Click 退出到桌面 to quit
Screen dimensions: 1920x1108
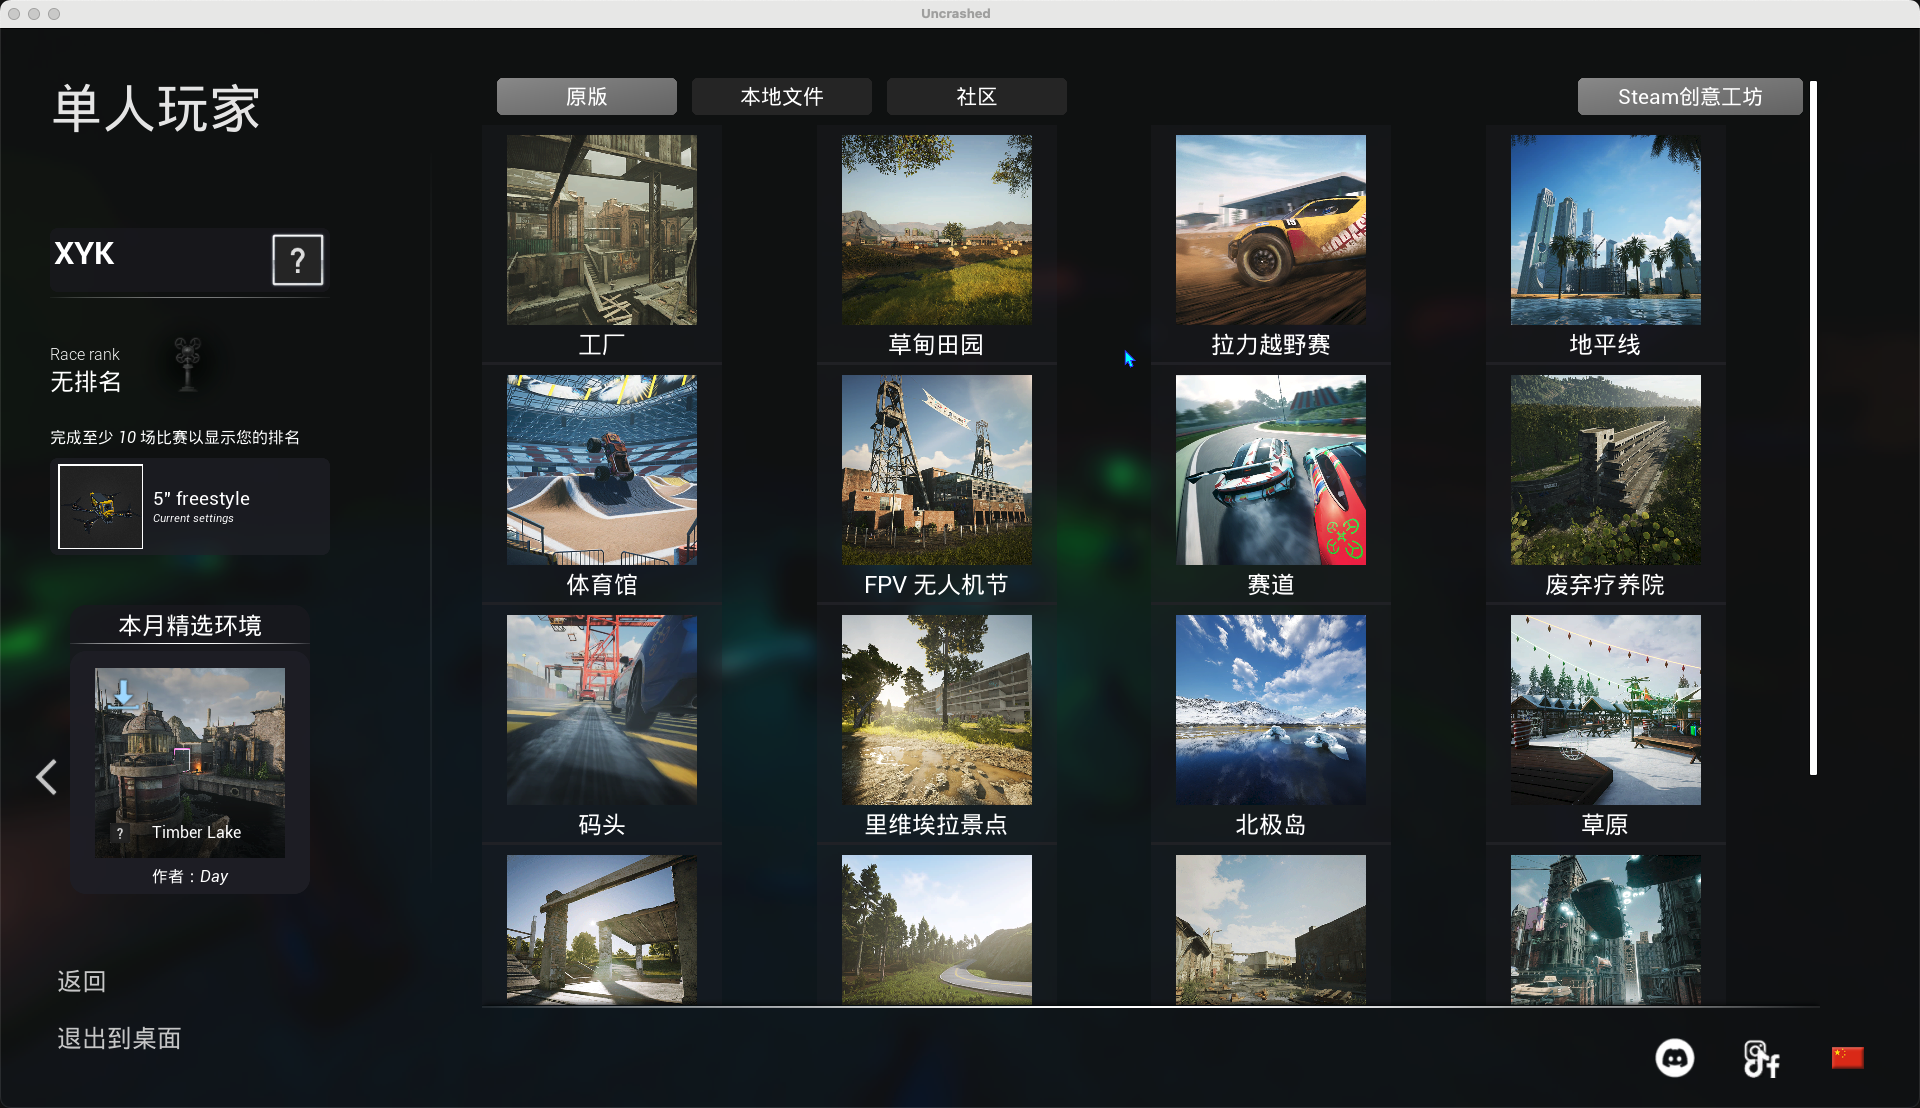tap(119, 1039)
